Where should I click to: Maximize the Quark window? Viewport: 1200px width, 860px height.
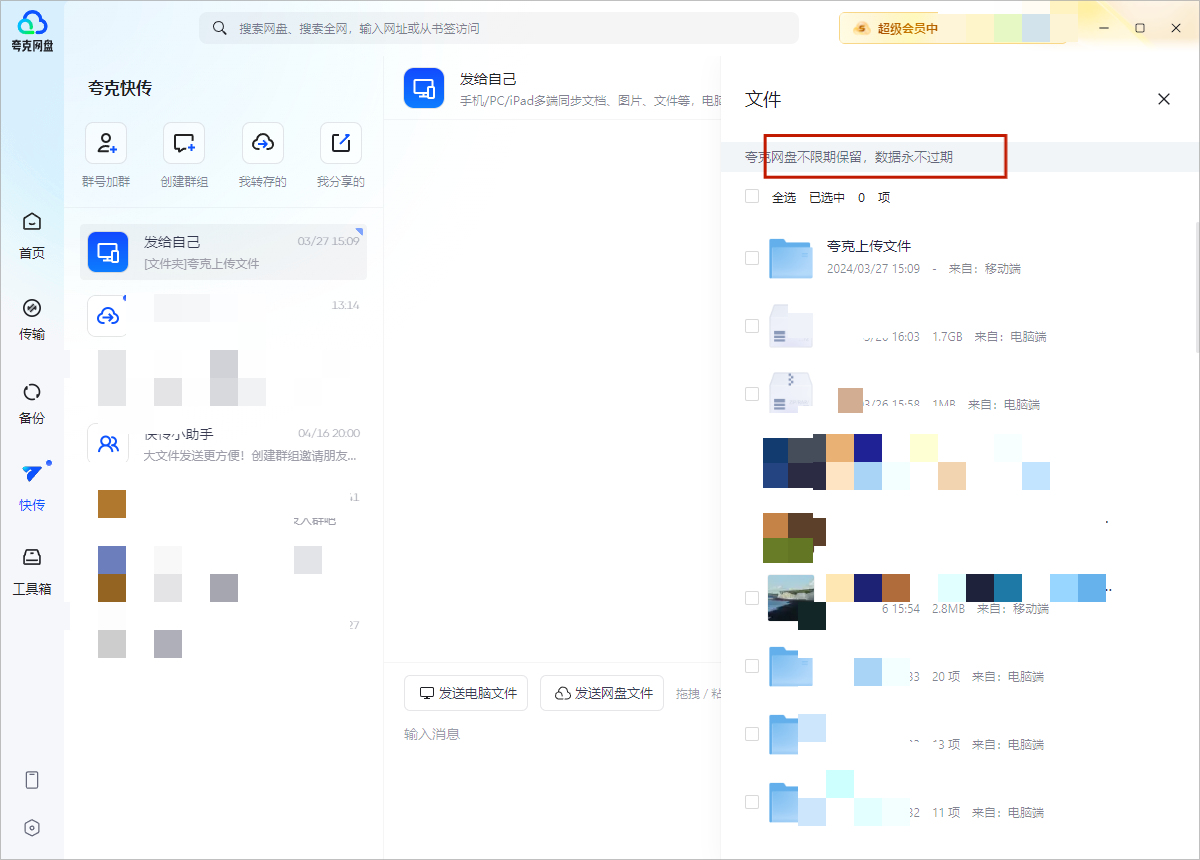(x=1140, y=28)
